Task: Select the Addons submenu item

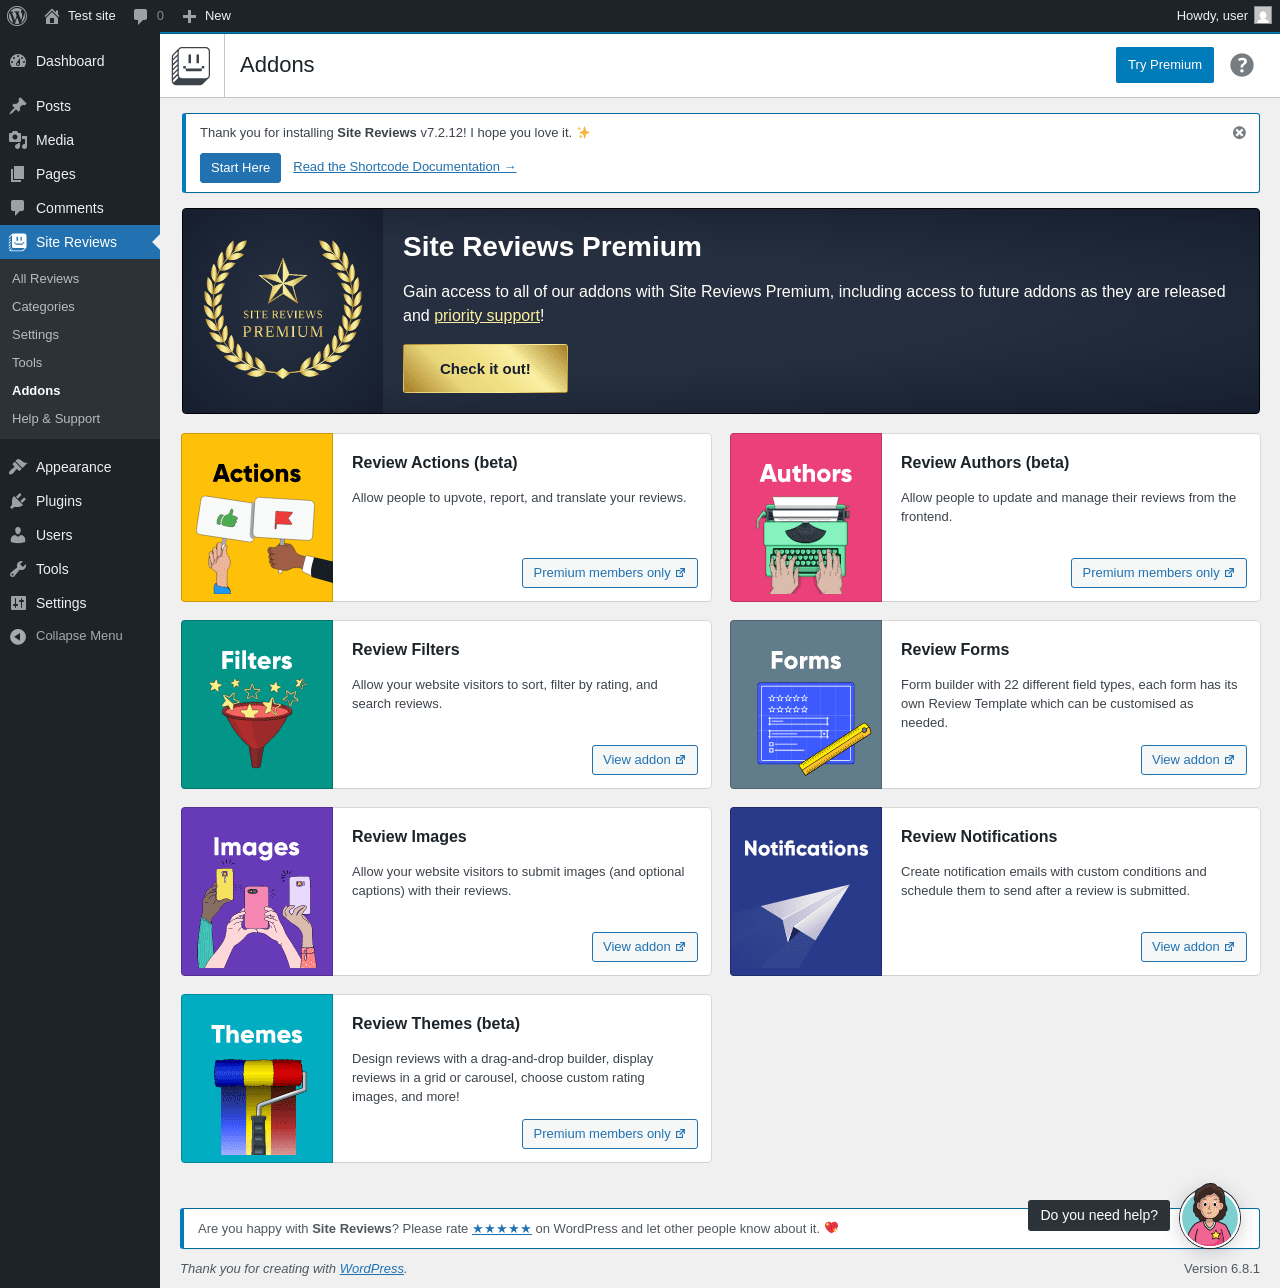Action: 36,391
